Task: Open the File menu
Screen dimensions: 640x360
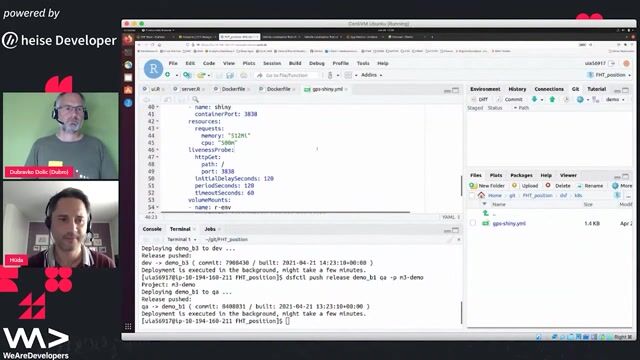Action: (x=173, y=63)
